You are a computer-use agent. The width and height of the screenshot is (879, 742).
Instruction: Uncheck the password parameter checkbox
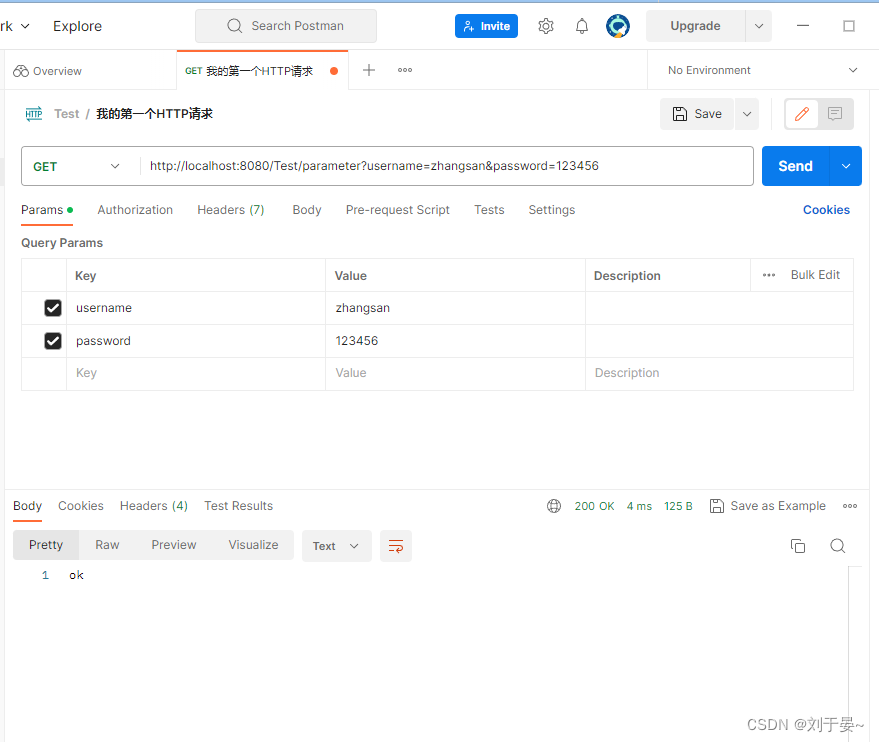point(53,341)
